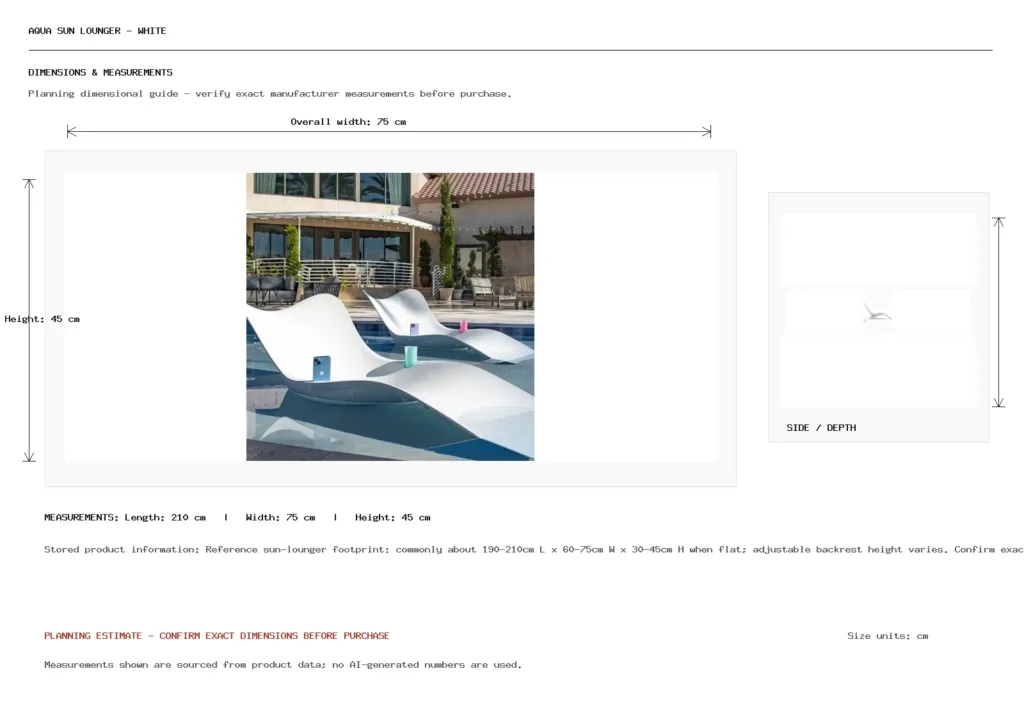Image resolution: width=1024 pixels, height=717 pixels.
Task: Click the top arrowhead of side depth line
Action: pyautogui.click(x=999, y=222)
